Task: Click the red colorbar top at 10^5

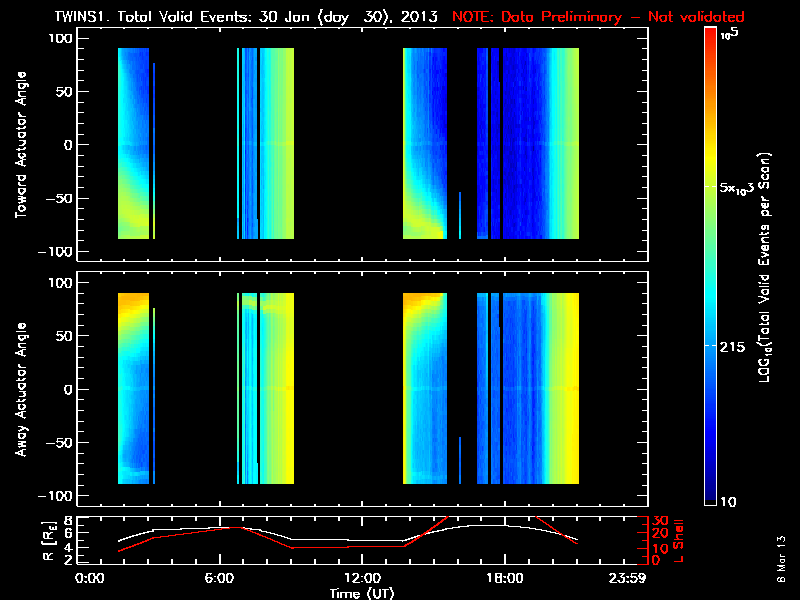Action: coord(711,38)
